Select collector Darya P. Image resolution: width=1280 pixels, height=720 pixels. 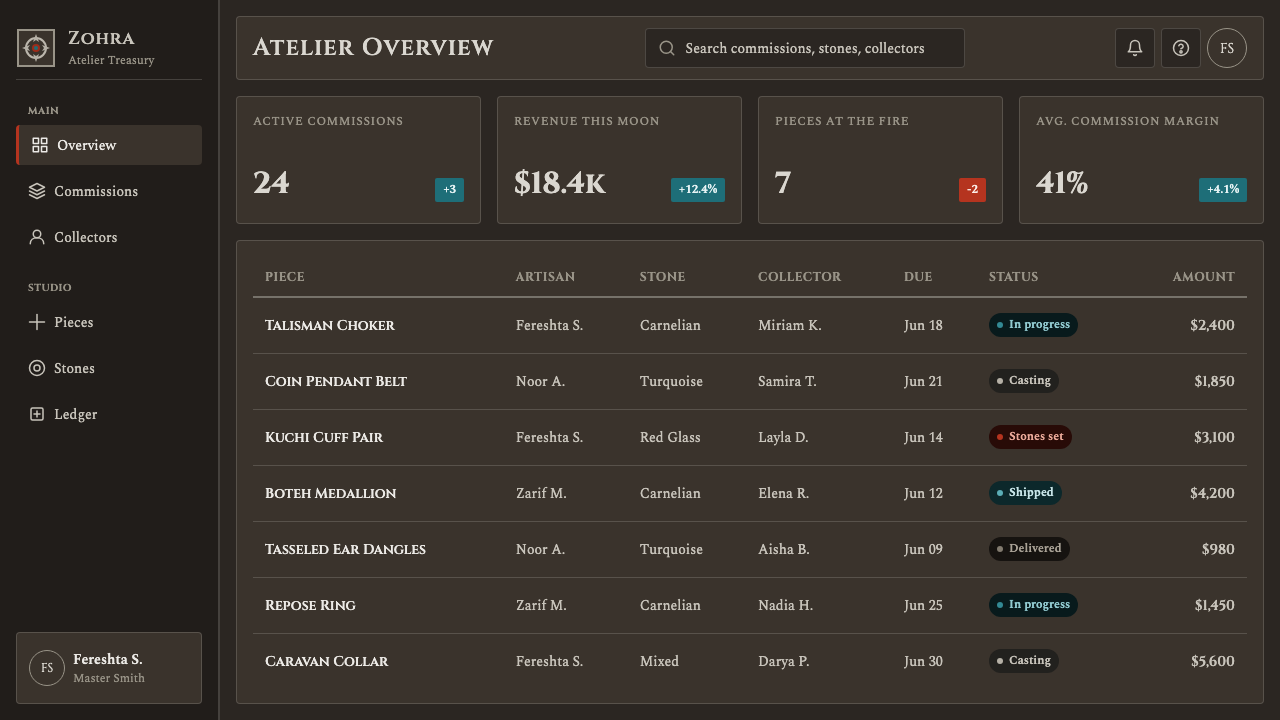point(783,661)
